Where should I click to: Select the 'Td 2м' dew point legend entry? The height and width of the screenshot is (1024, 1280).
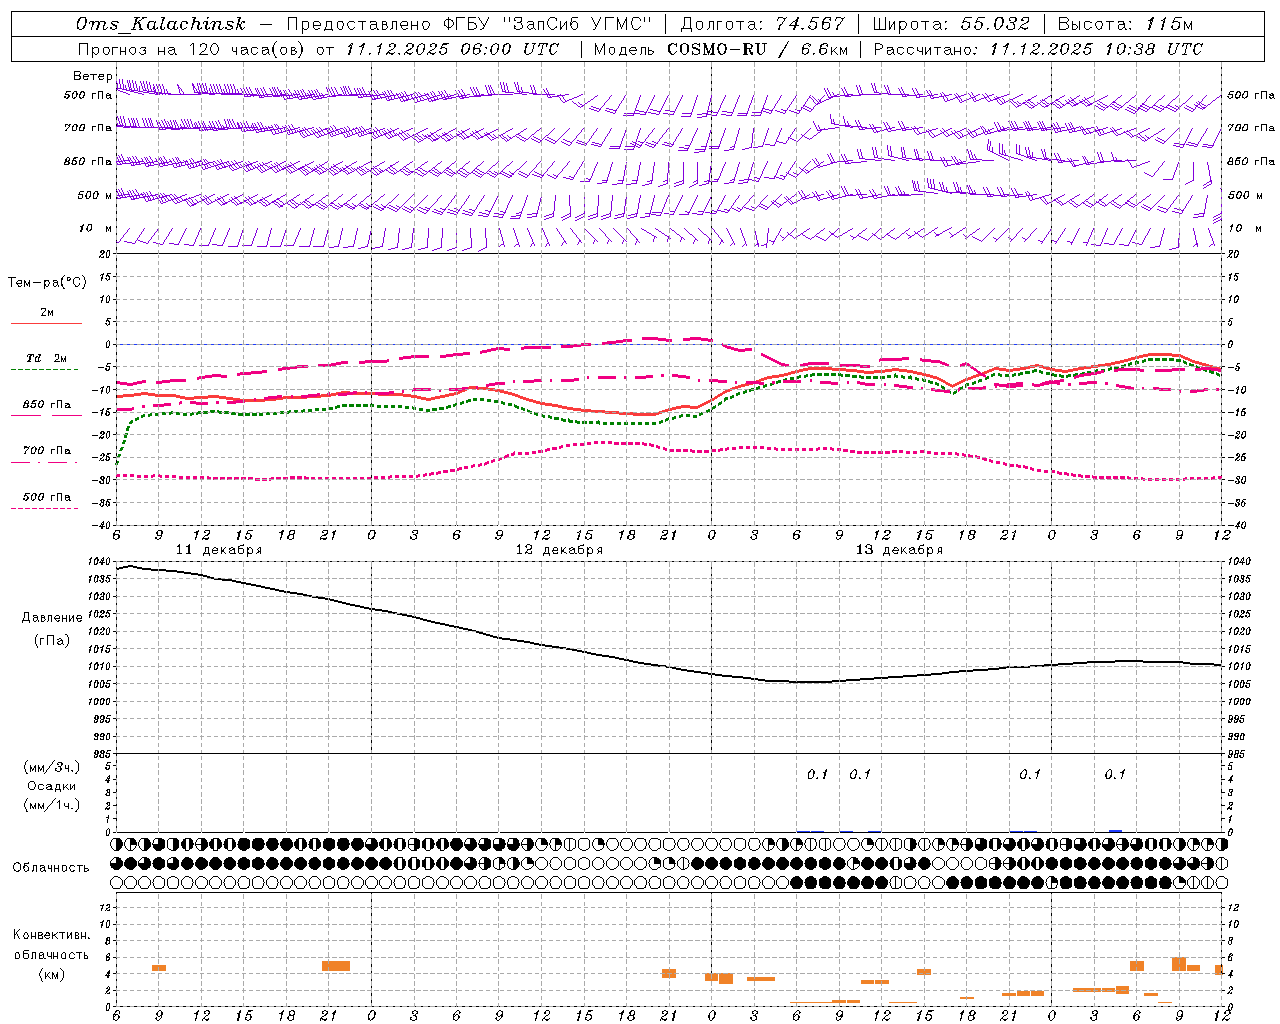coord(47,358)
